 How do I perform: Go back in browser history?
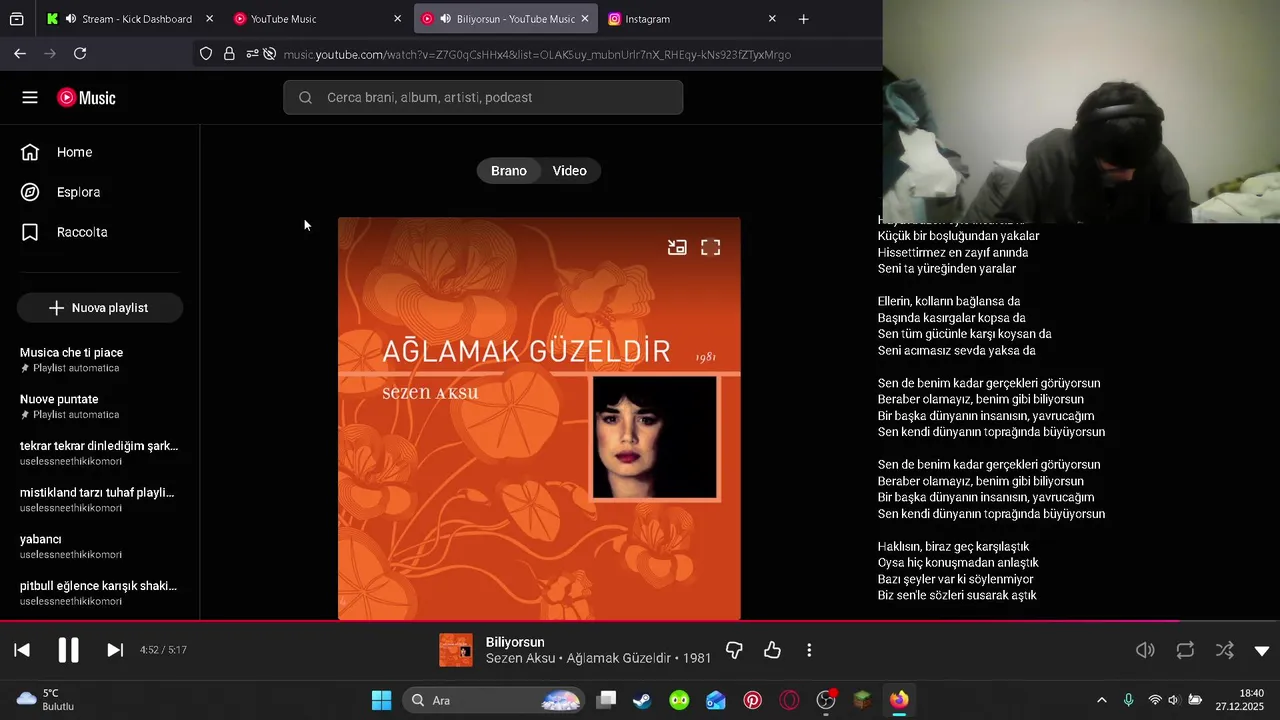(20, 54)
